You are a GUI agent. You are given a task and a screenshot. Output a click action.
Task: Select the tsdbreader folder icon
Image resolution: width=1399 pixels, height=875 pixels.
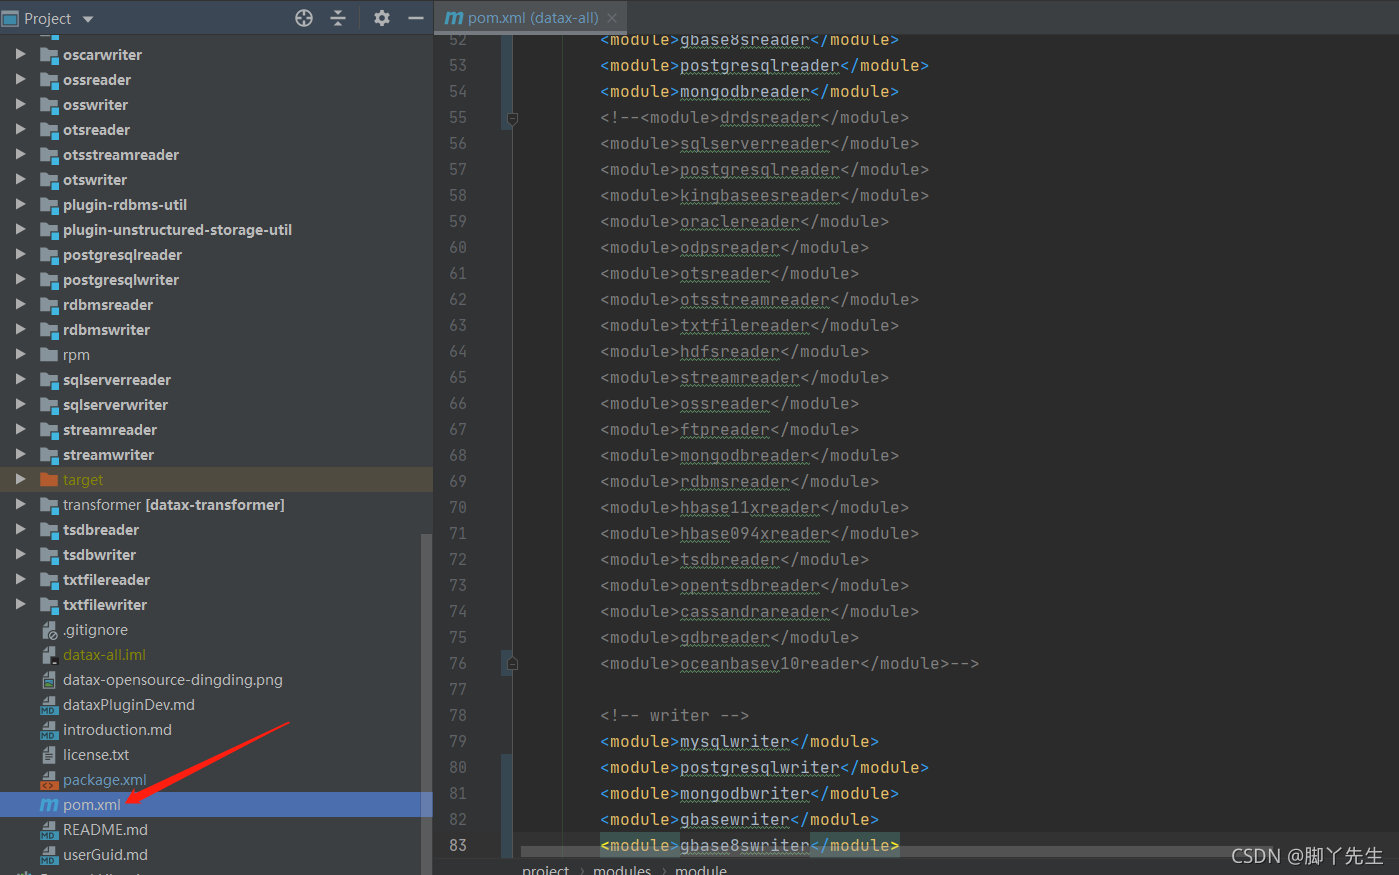[x=49, y=530]
